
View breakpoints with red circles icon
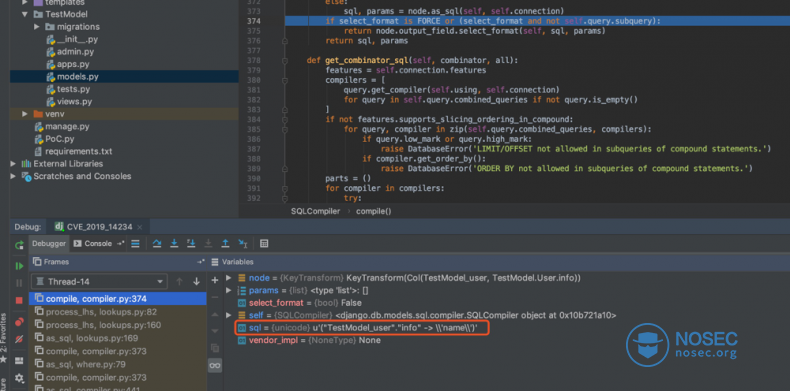(x=19, y=321)
